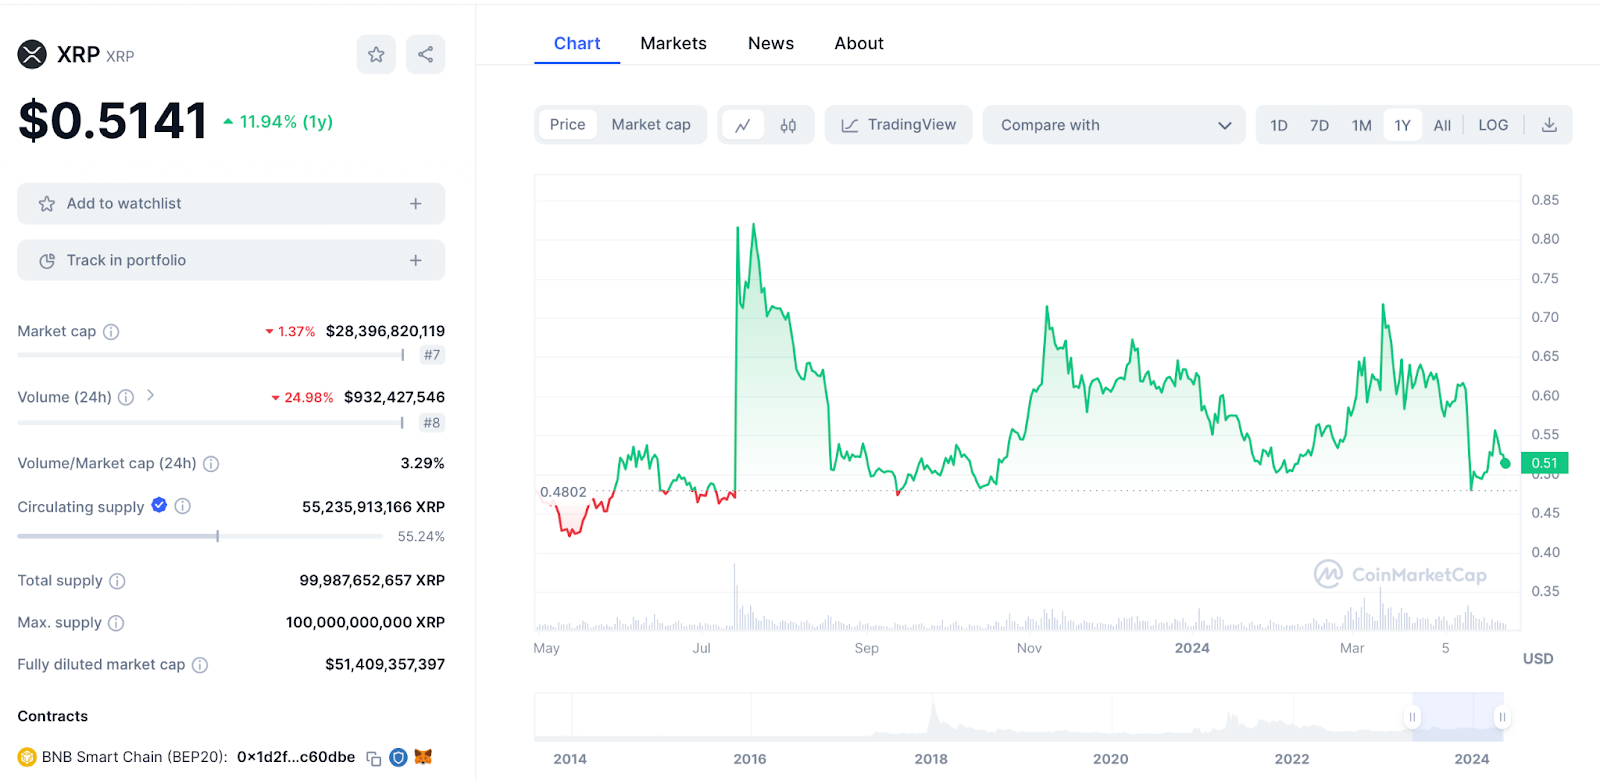Image resolution: width=1600 pixels, height=780 pixels.
Task: Toggle the LOG scale option
Action: tap(1493, 125)
